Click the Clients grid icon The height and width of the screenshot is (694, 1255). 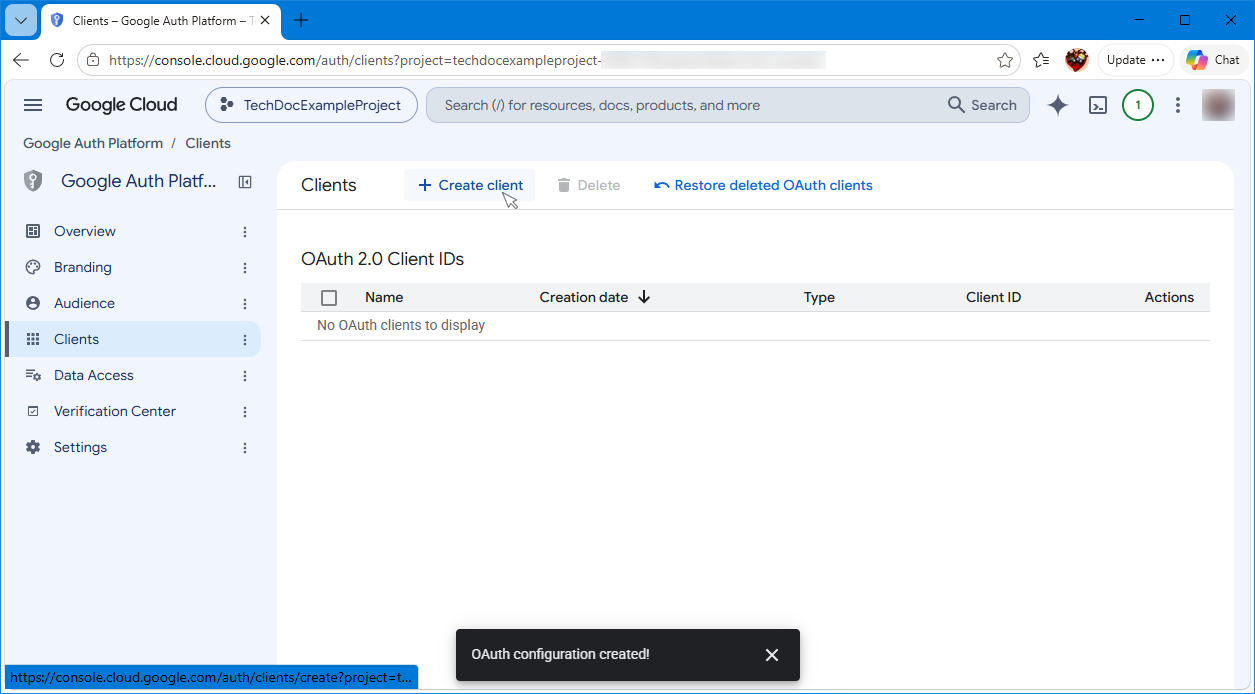(x=33, y=339)
